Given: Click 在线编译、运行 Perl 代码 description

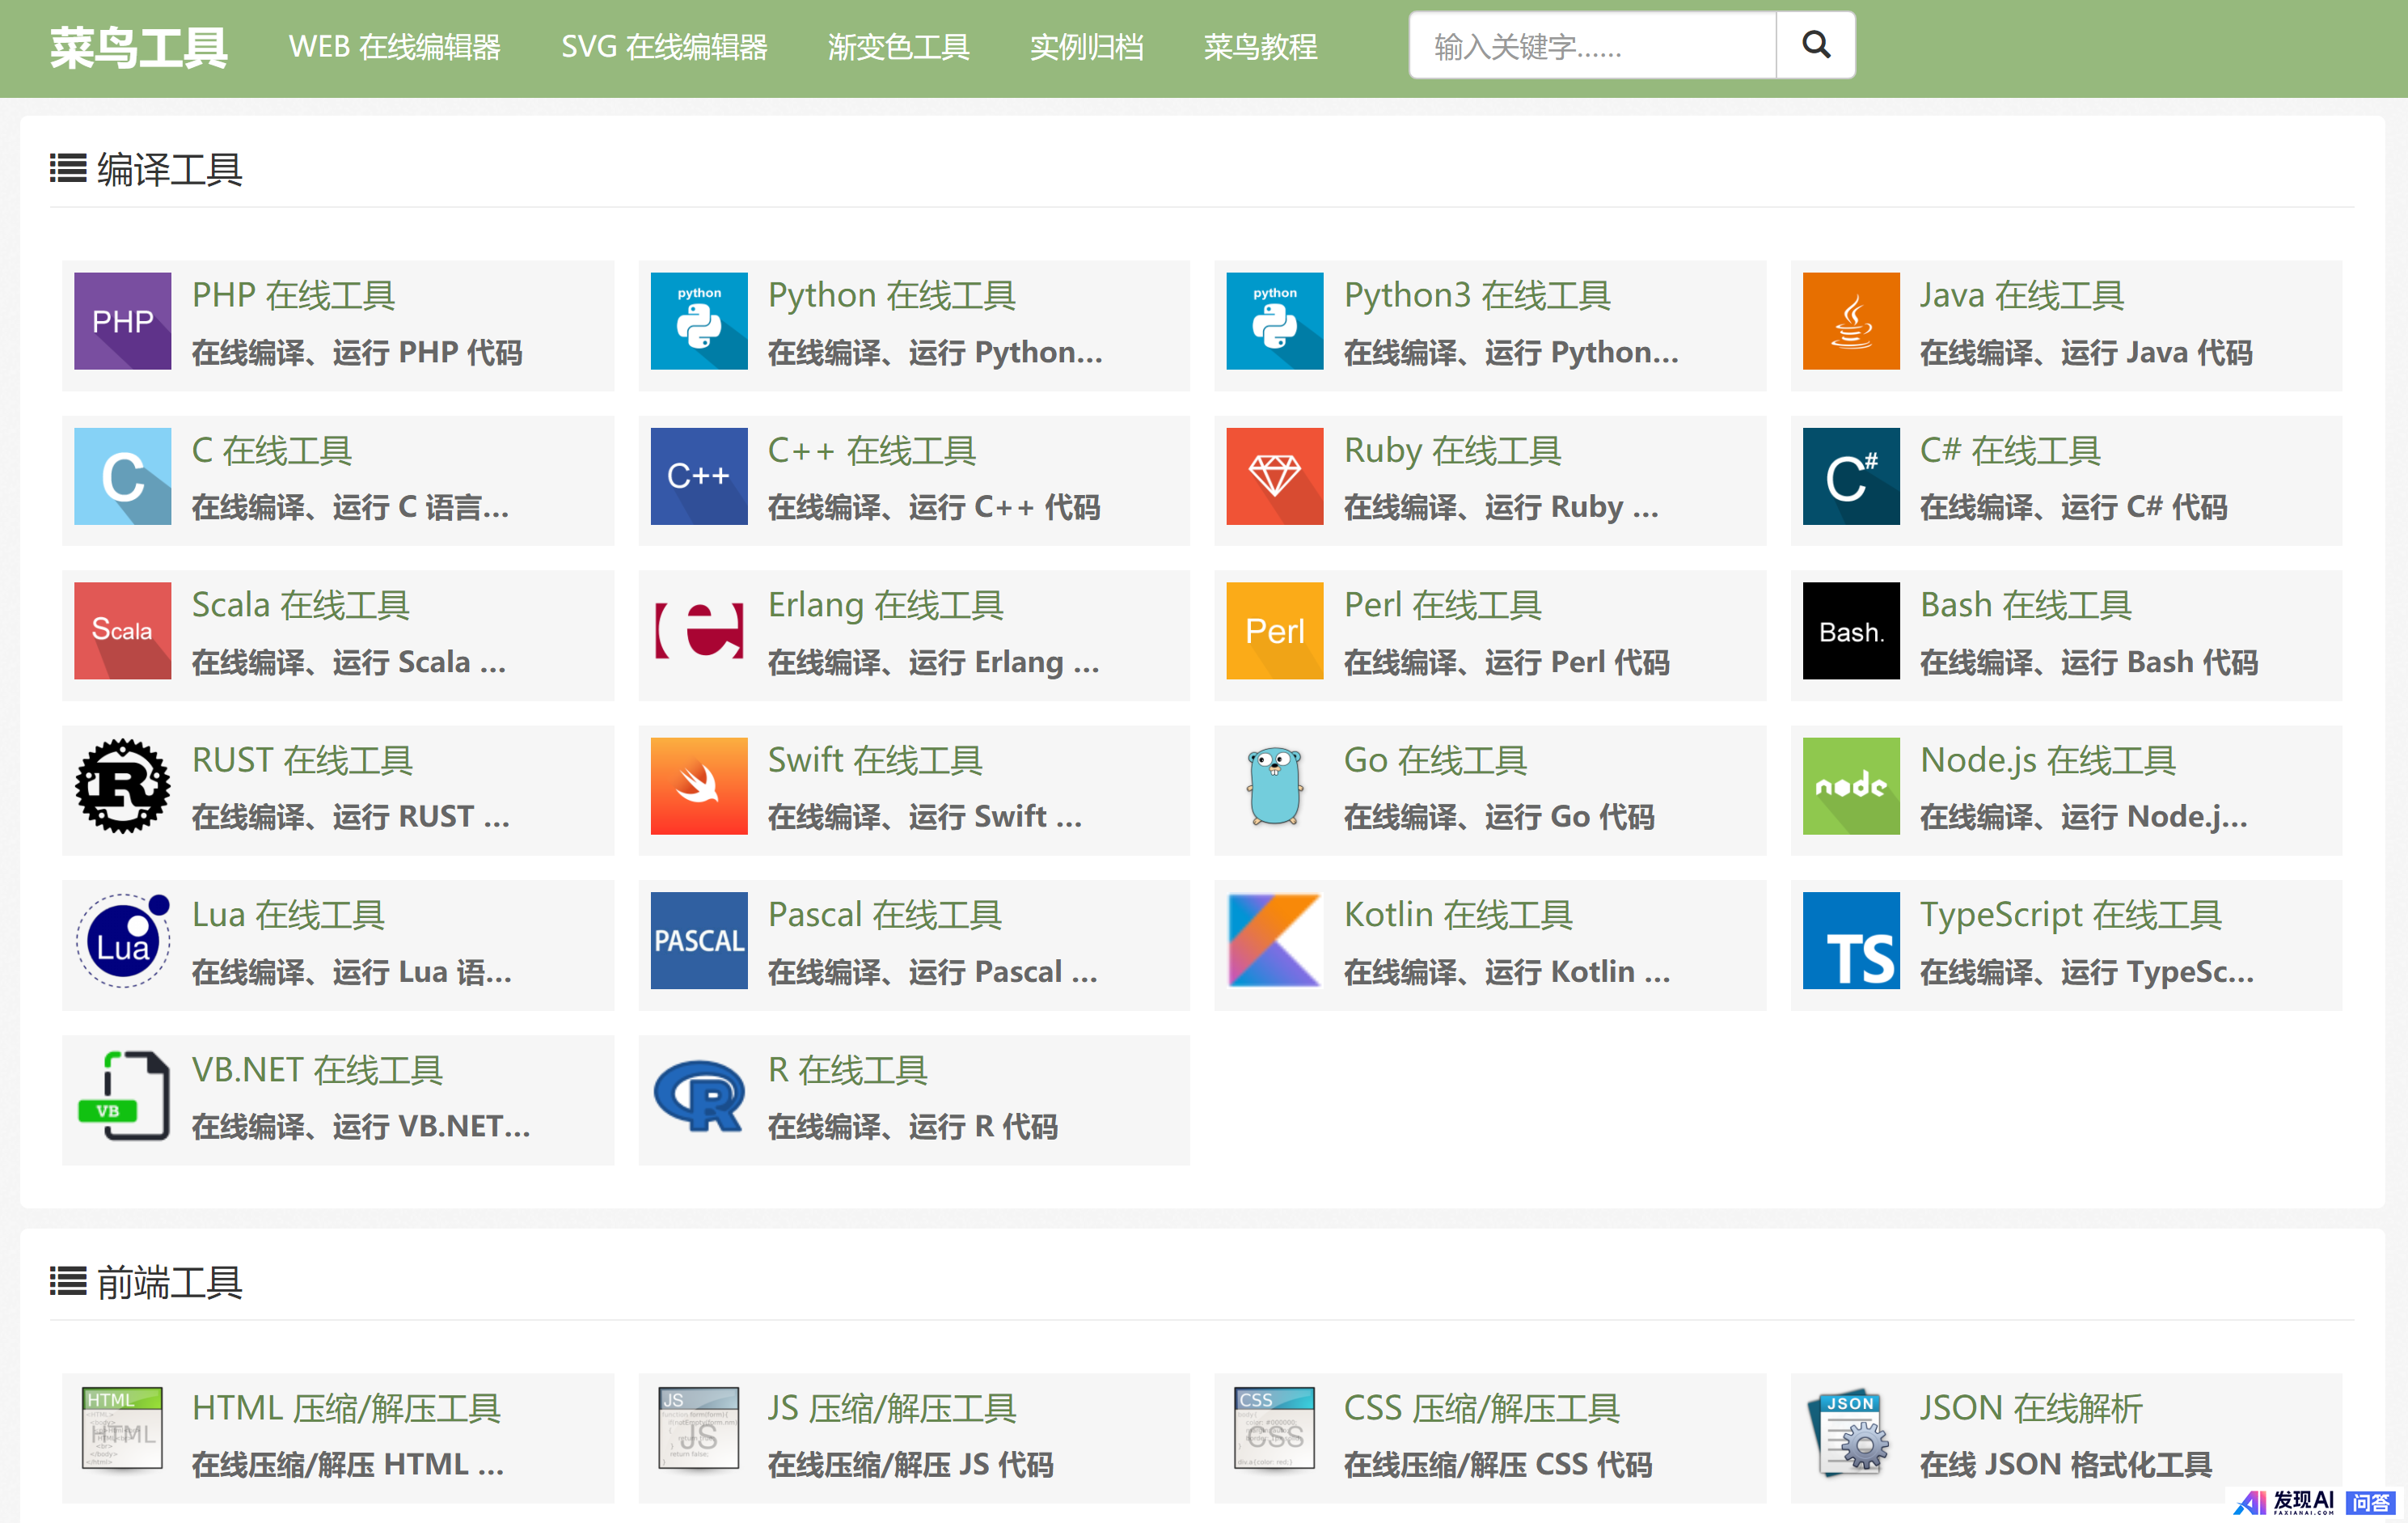Looking at the screenshot, I should (1506, 662).
